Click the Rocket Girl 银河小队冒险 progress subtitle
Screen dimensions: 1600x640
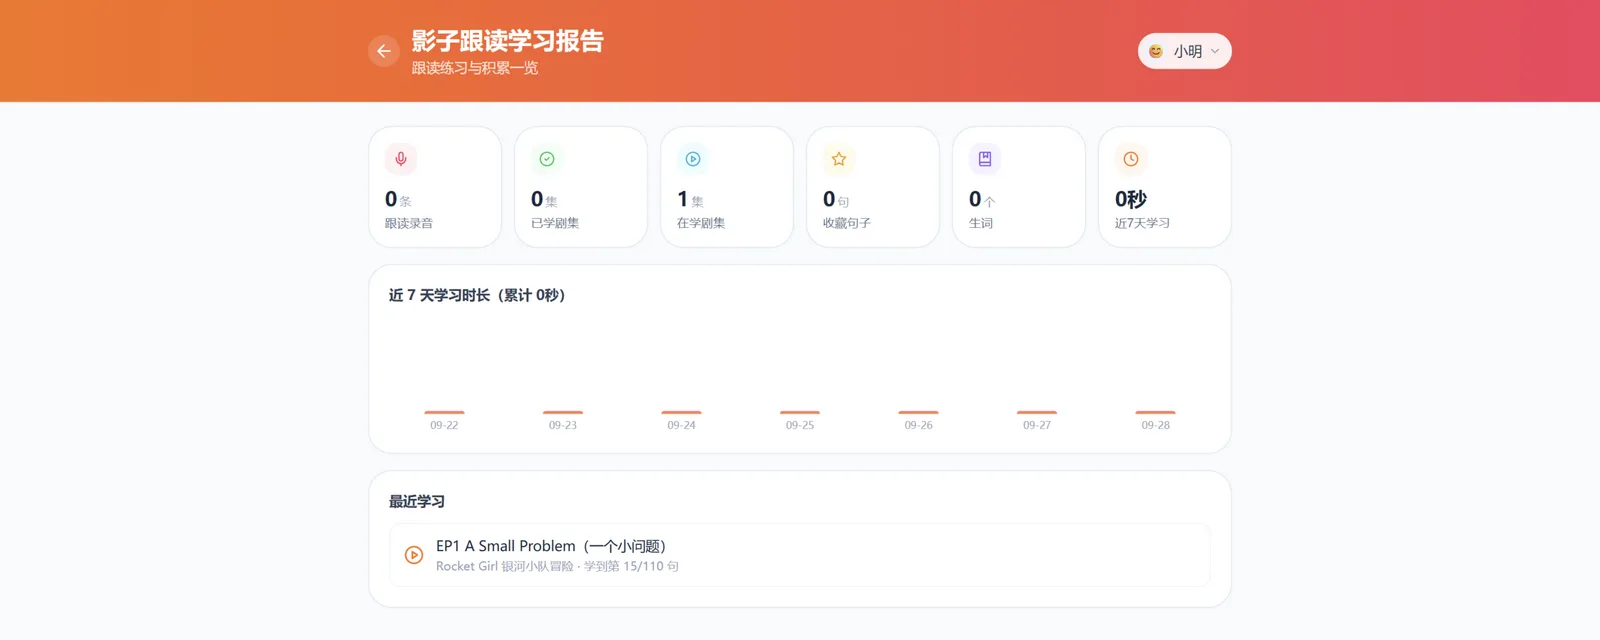557,566
